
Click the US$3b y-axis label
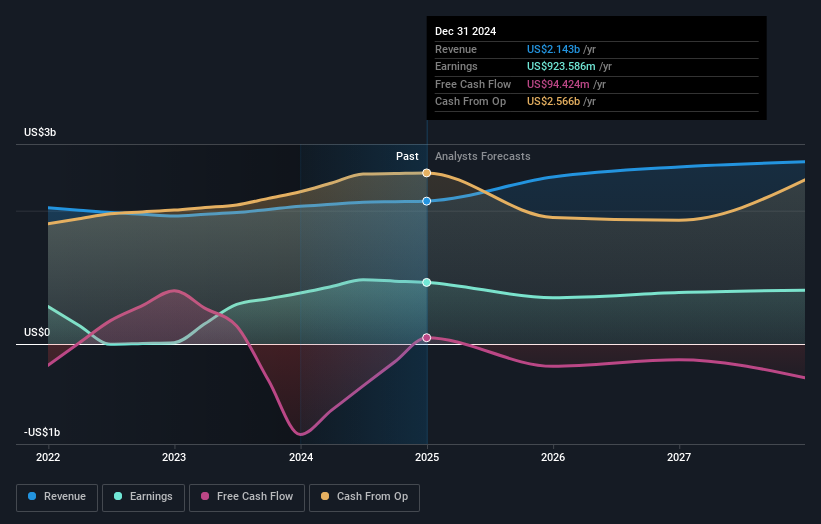click(40, 132)
